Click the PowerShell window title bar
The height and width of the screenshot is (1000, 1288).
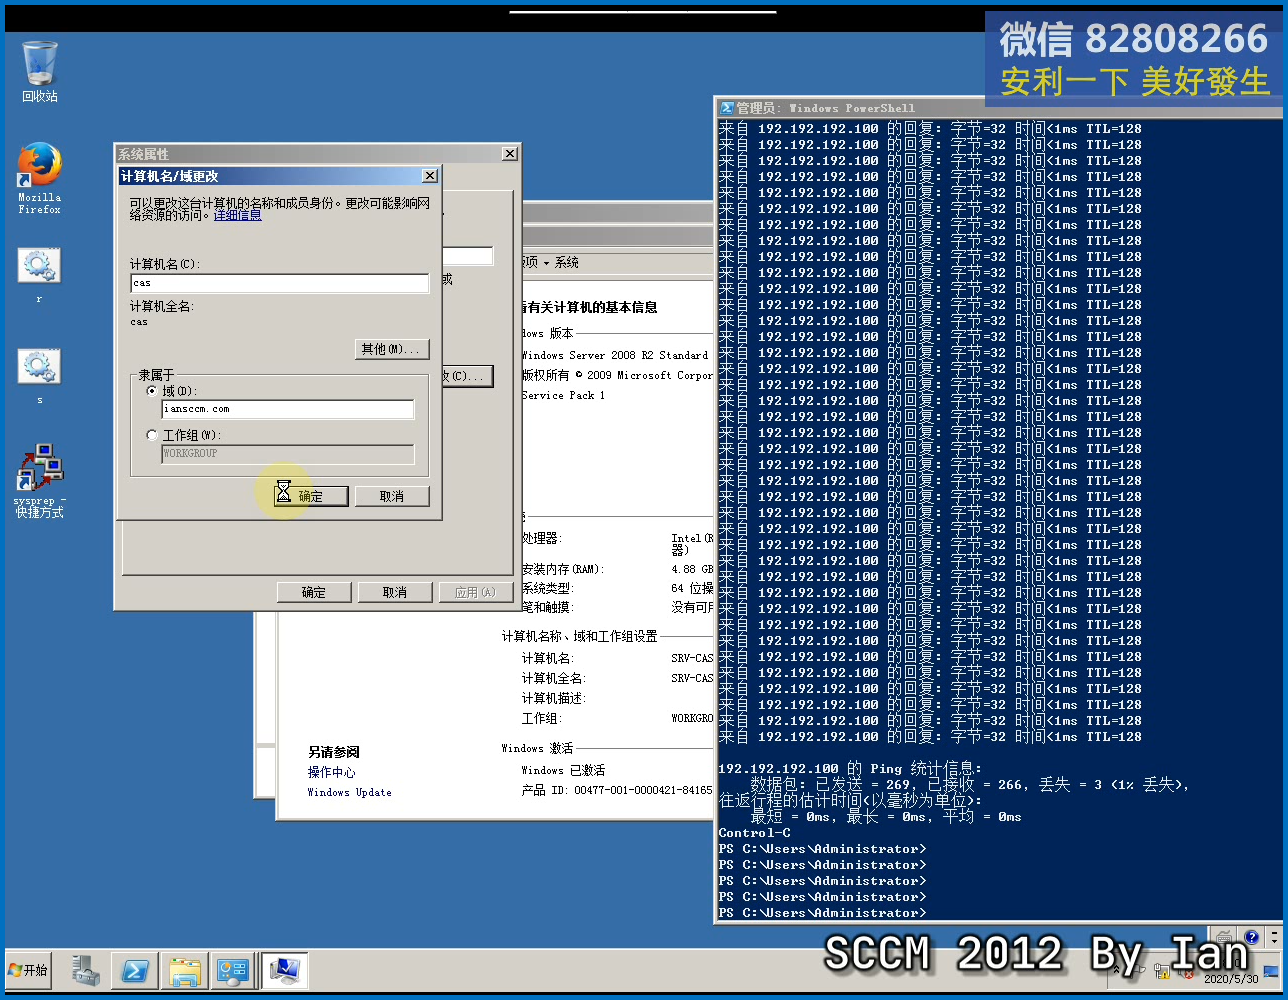[999, 108]
